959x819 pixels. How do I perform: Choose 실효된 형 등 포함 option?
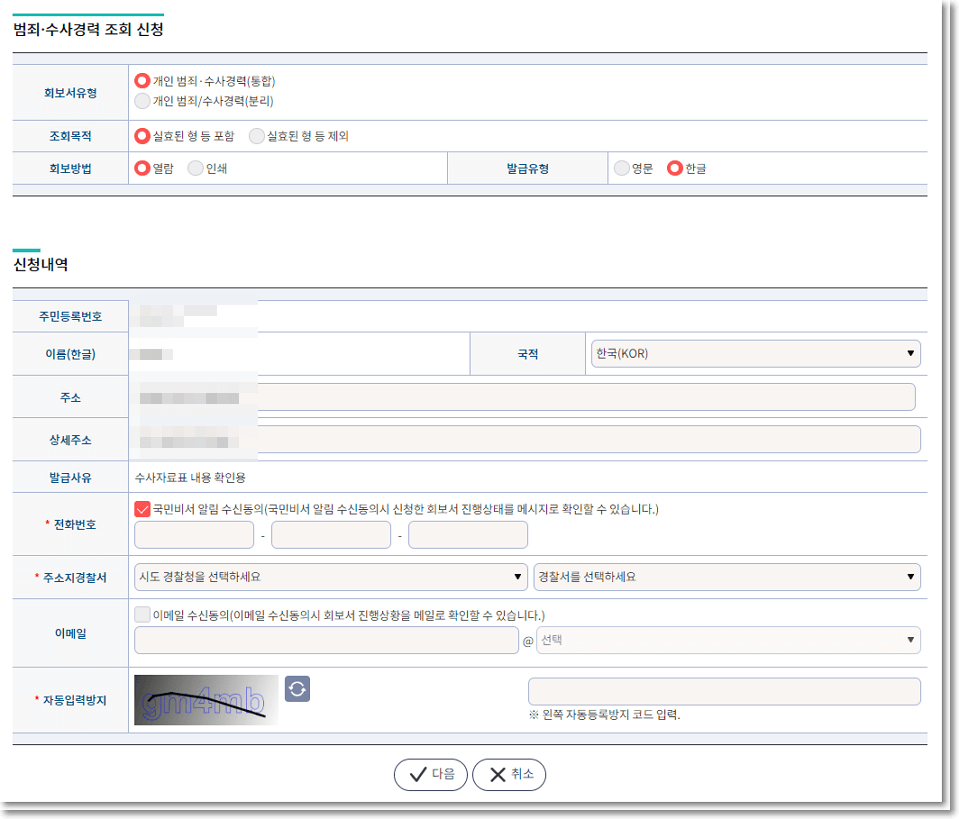(142, 136)
